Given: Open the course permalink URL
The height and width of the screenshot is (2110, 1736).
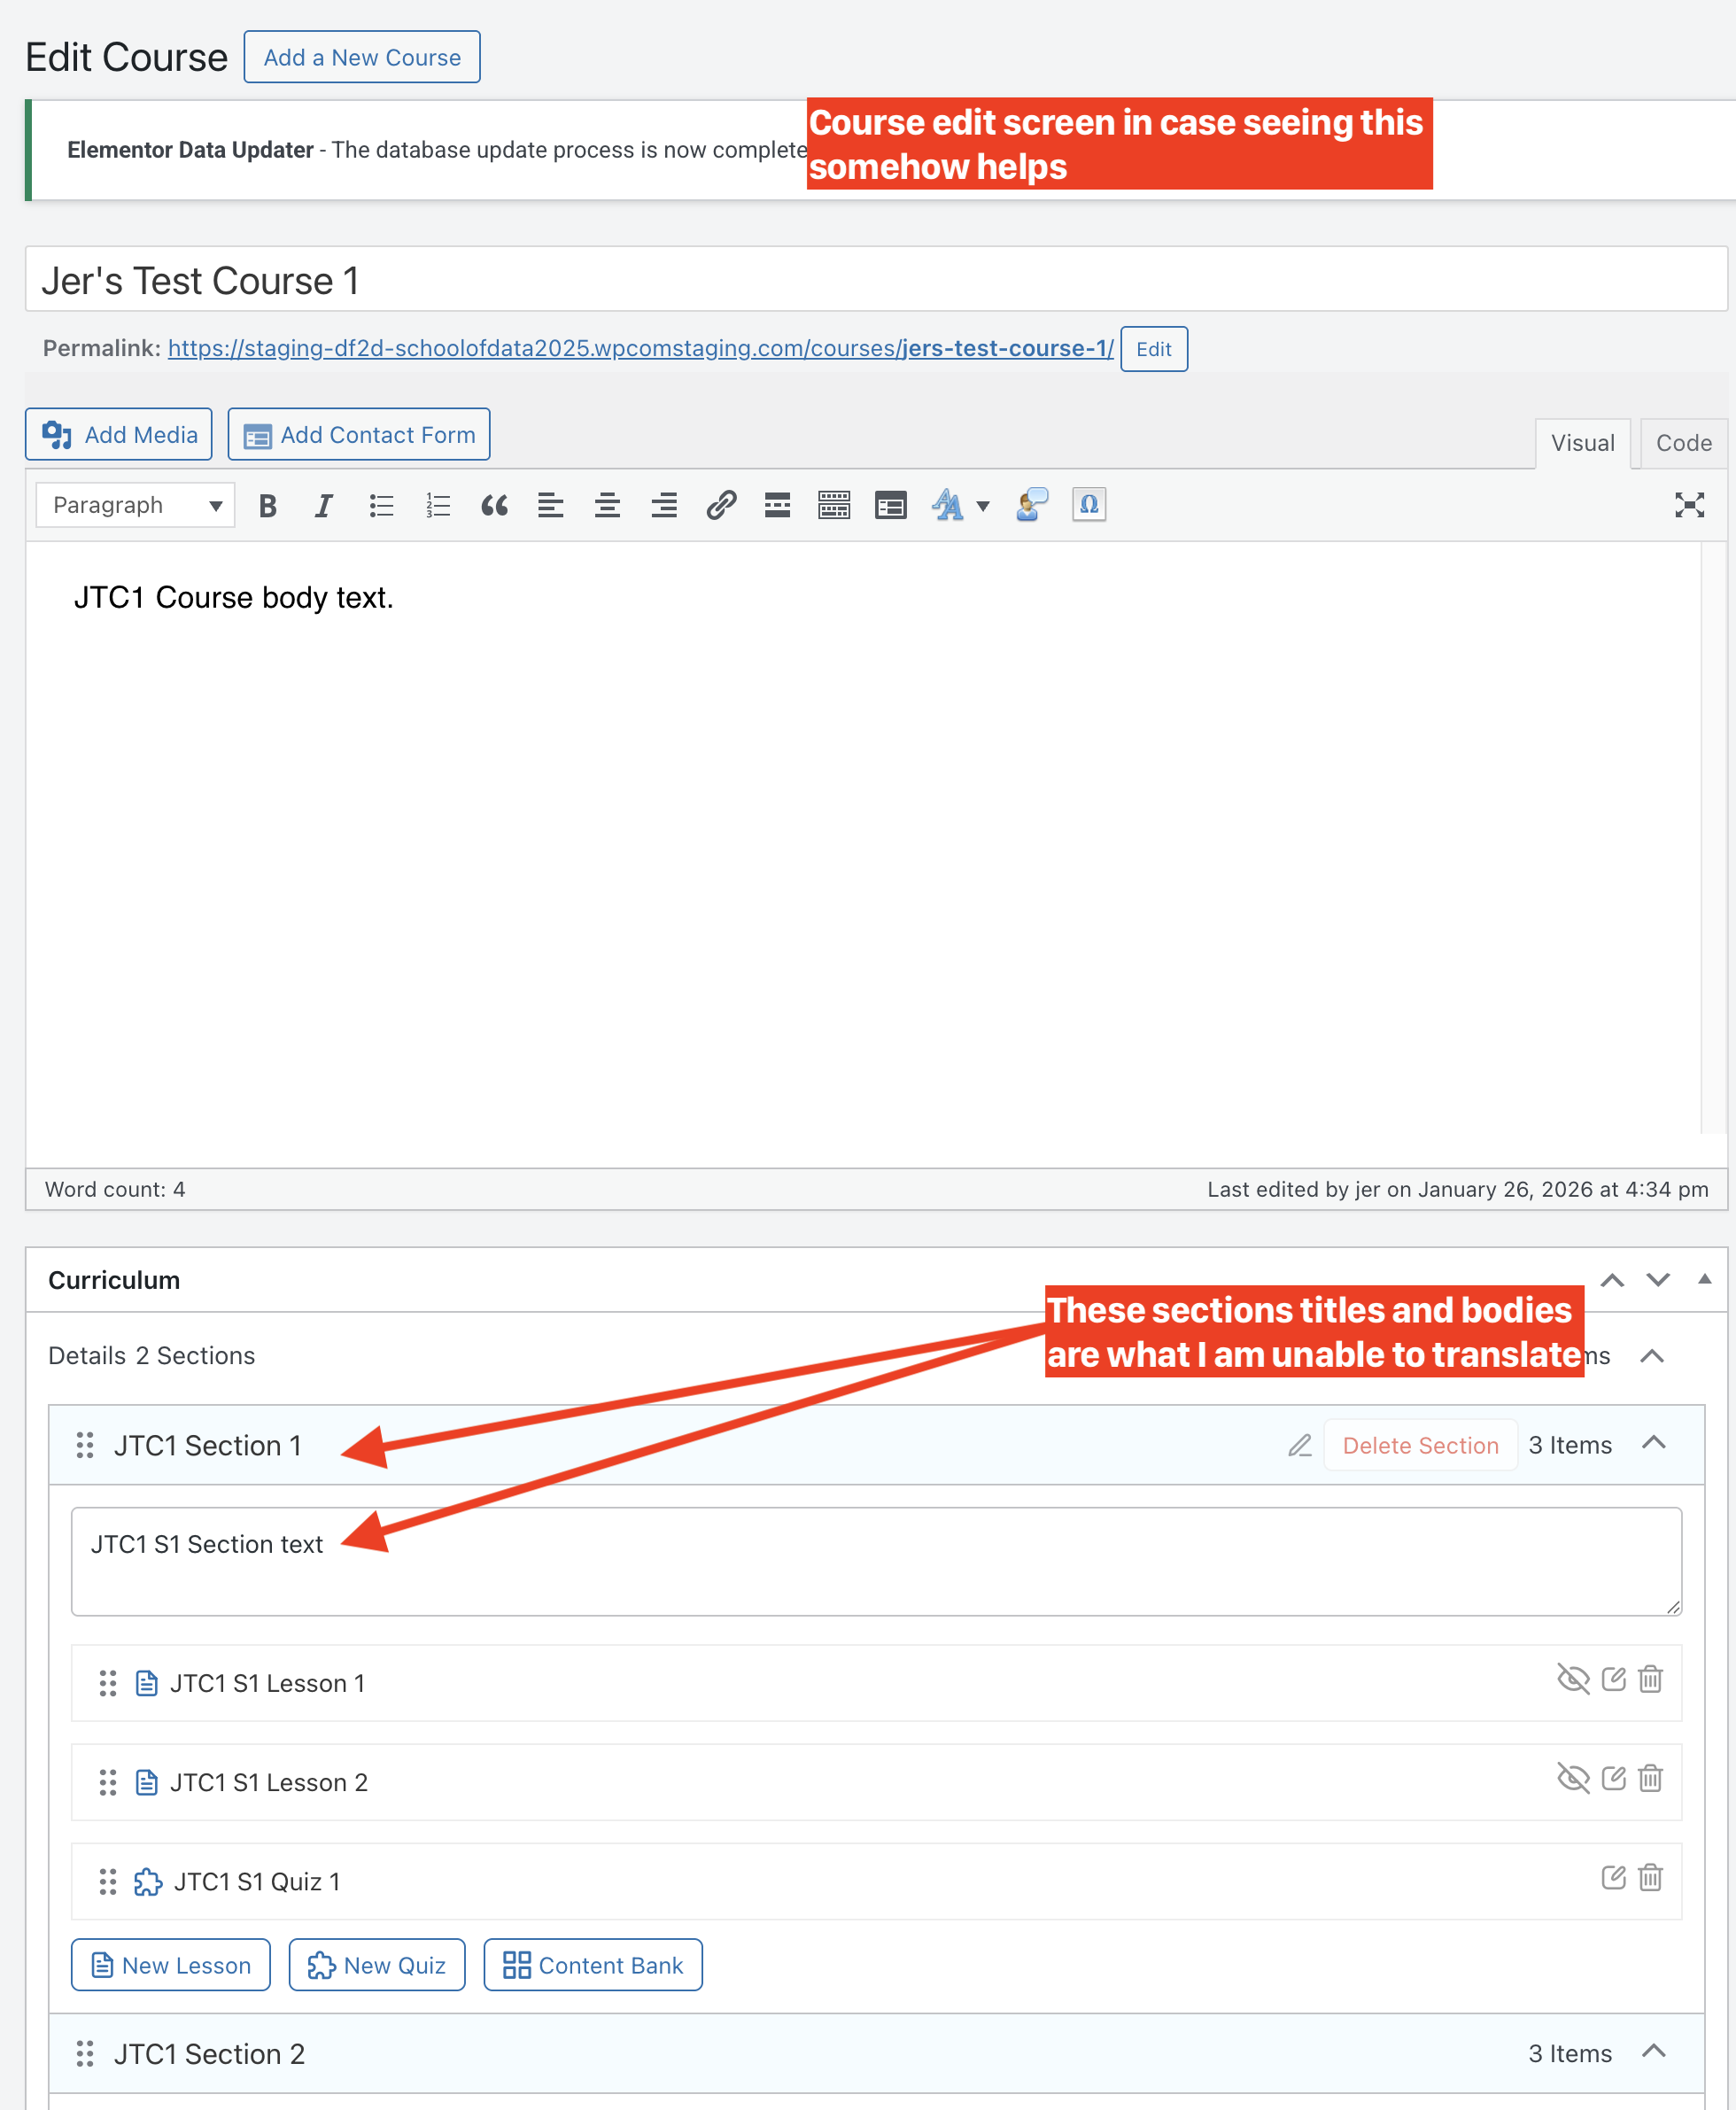Looking at the screenshot, I should coord(640,348).
